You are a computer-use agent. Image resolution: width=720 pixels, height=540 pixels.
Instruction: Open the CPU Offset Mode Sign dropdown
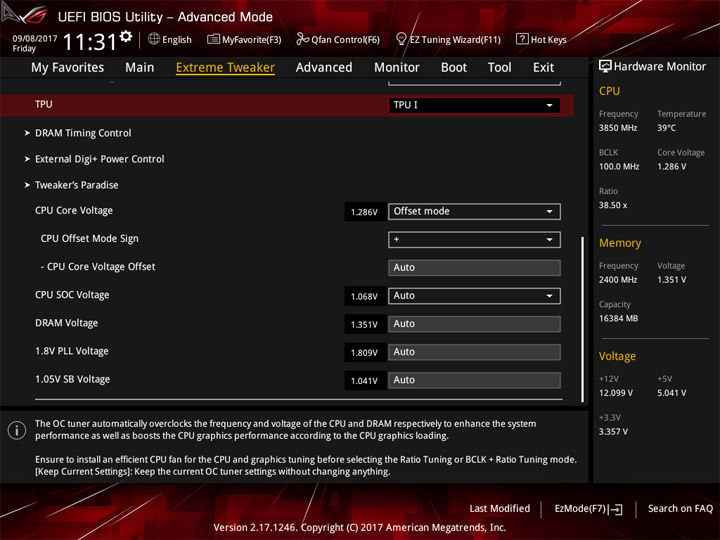[474, 240]
